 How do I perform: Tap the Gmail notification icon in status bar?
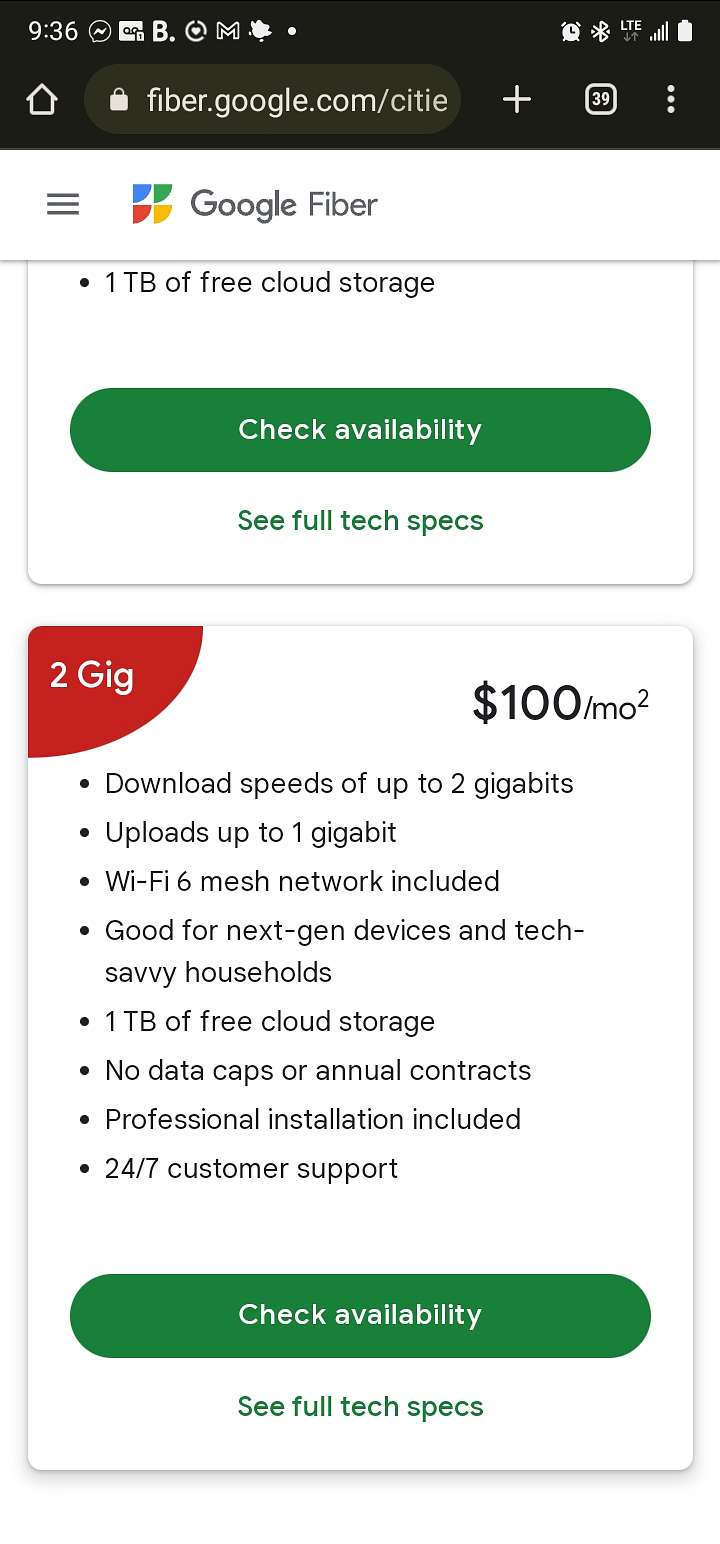tap(227, 31)
